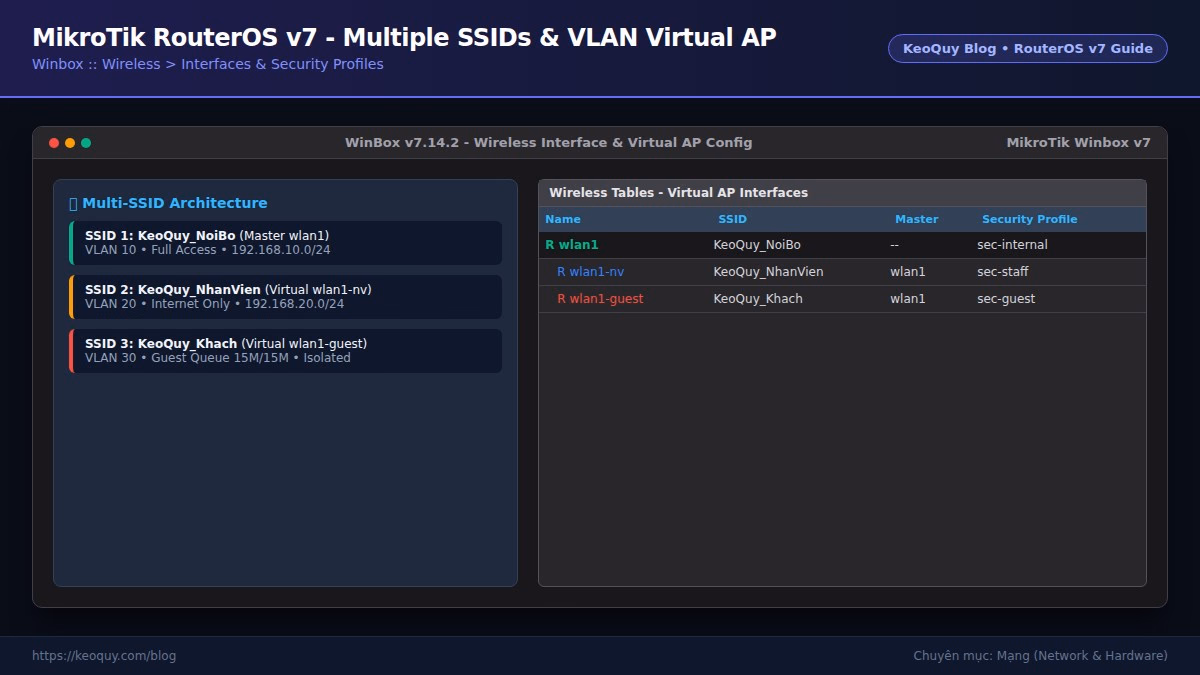
Task: Click the Winbox Wireless breadcrumb subtitle
Action: pos(208,64)
